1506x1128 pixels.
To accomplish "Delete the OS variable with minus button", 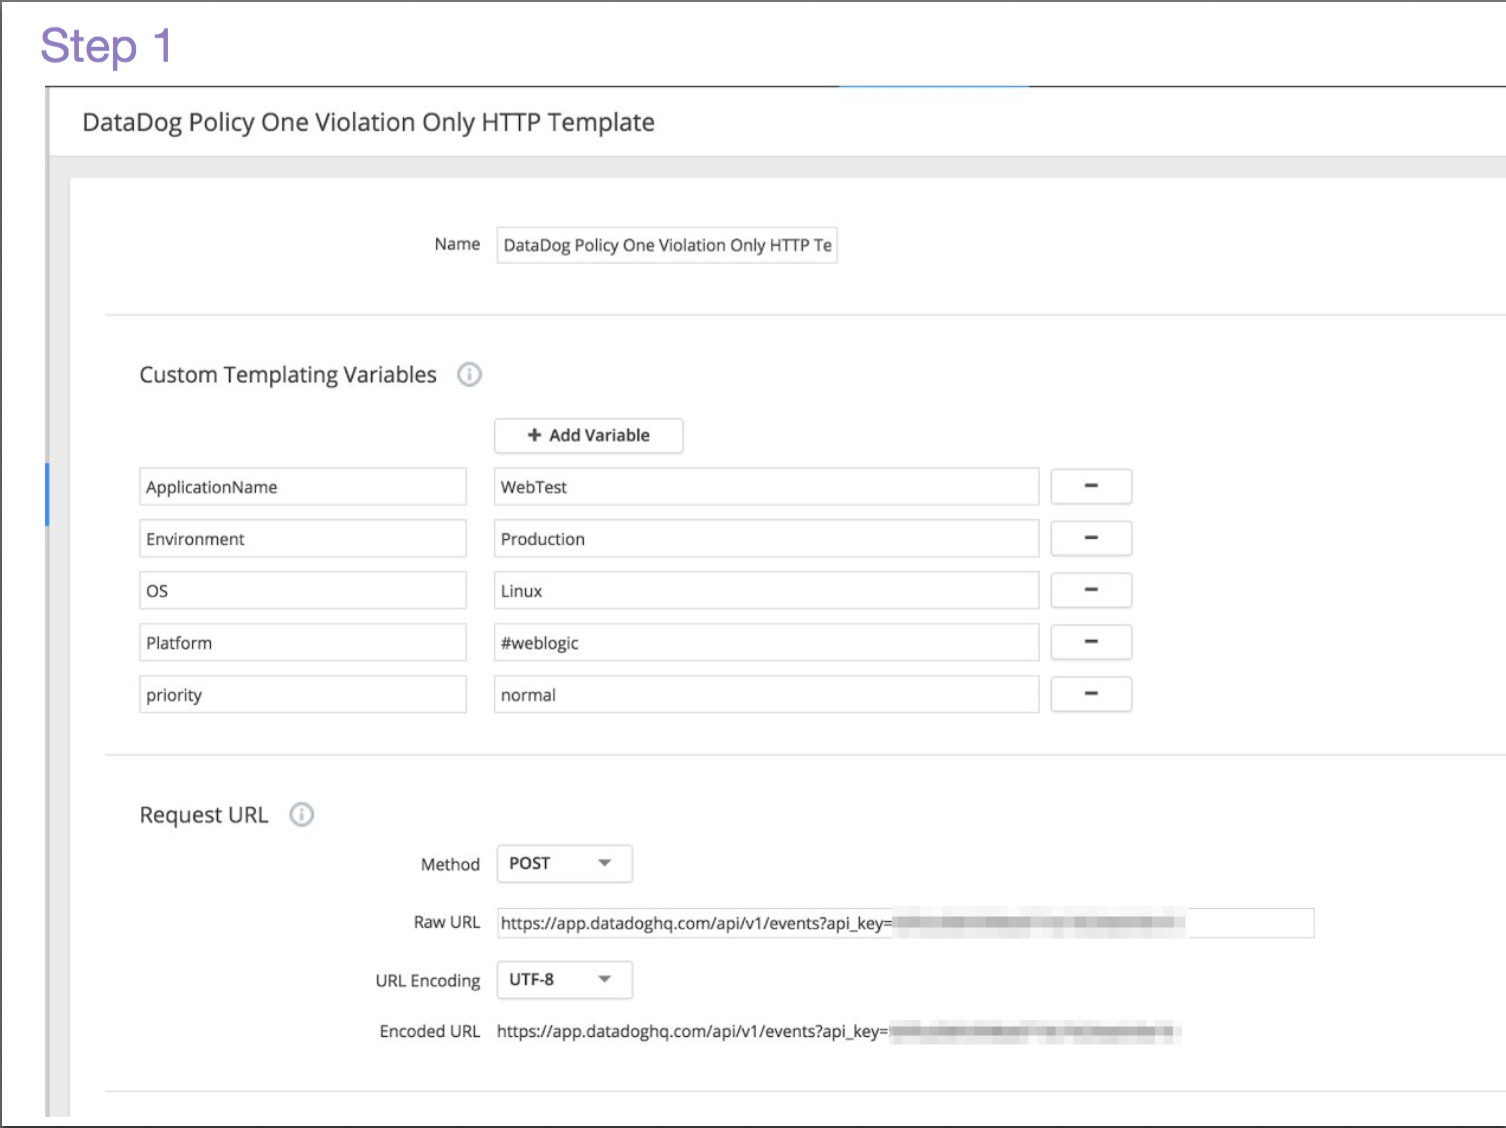I will point(1090,591).
